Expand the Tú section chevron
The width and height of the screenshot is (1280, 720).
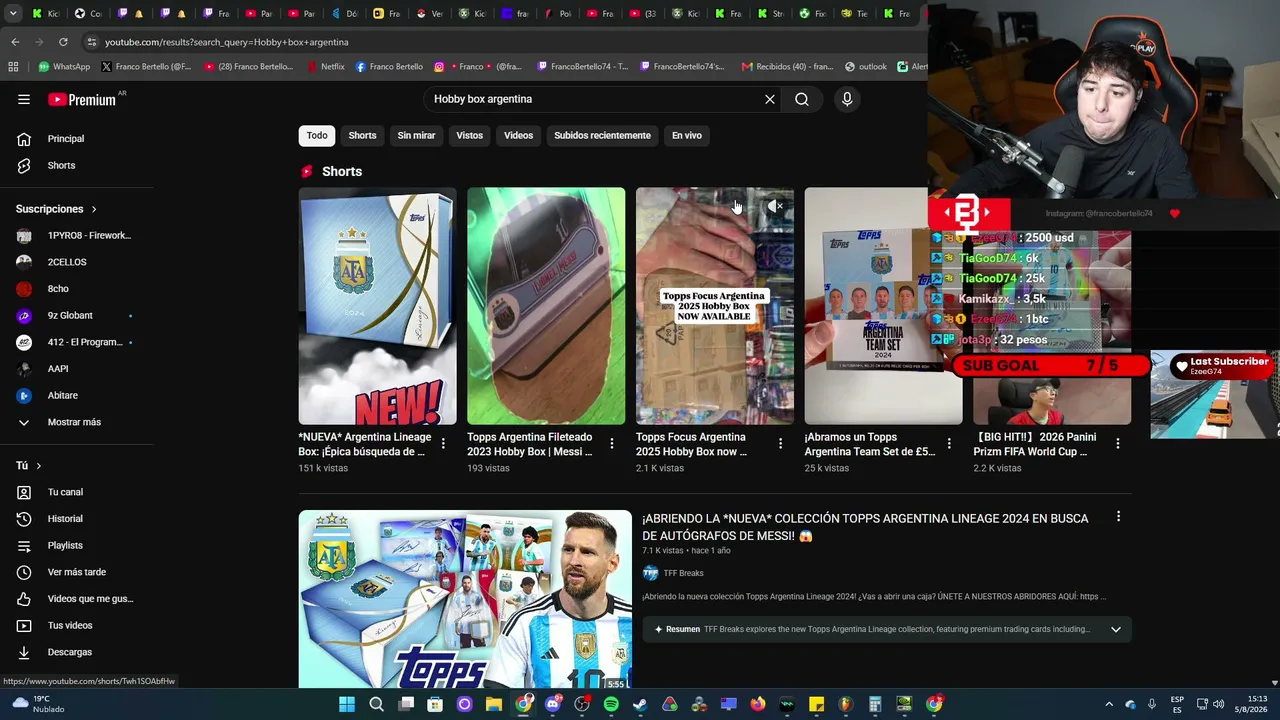click(x=39, y=466)
